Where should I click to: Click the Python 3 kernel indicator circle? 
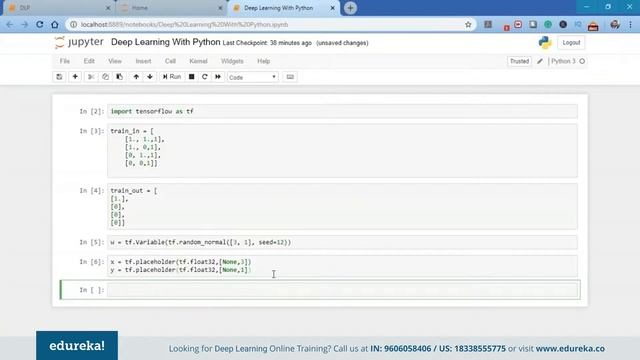click(x=582, y=61)
